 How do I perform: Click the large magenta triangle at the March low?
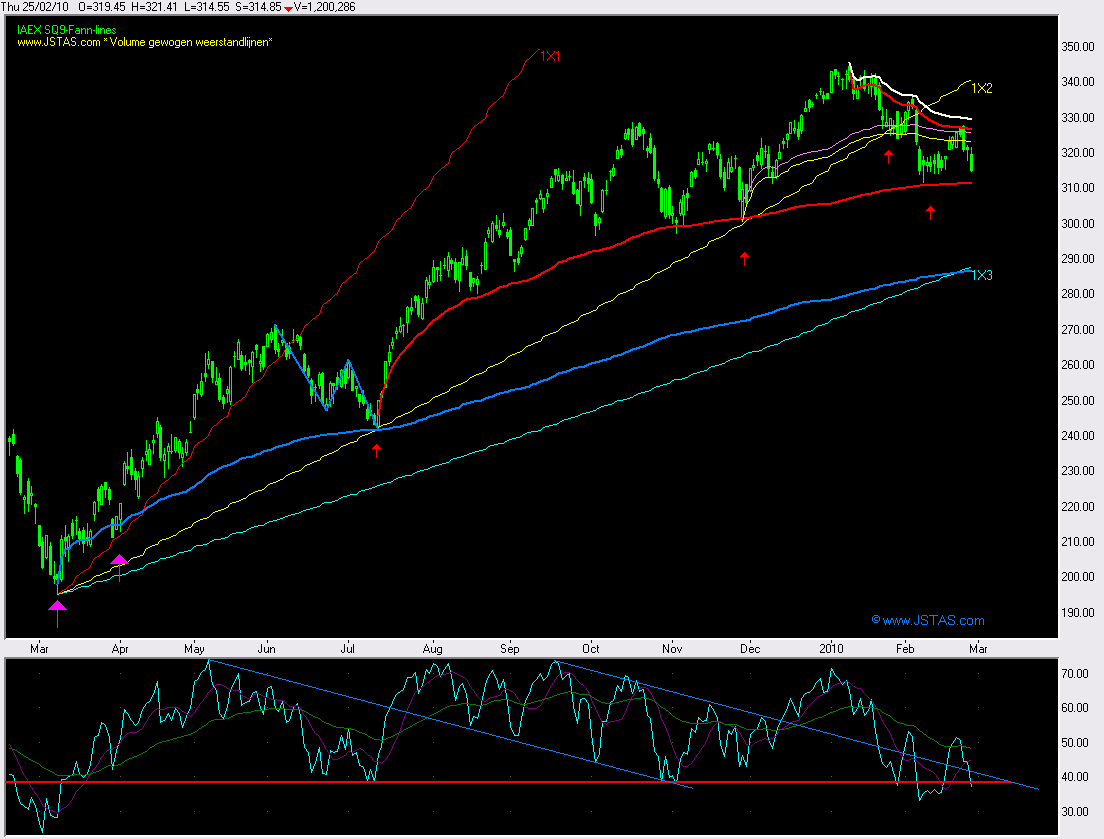[58, 604]
